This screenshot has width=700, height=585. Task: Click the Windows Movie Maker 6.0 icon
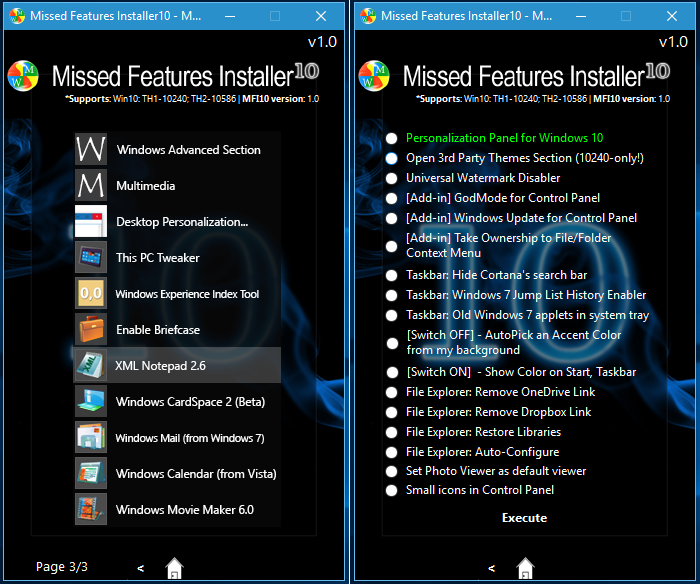click(x=91, y=510)
